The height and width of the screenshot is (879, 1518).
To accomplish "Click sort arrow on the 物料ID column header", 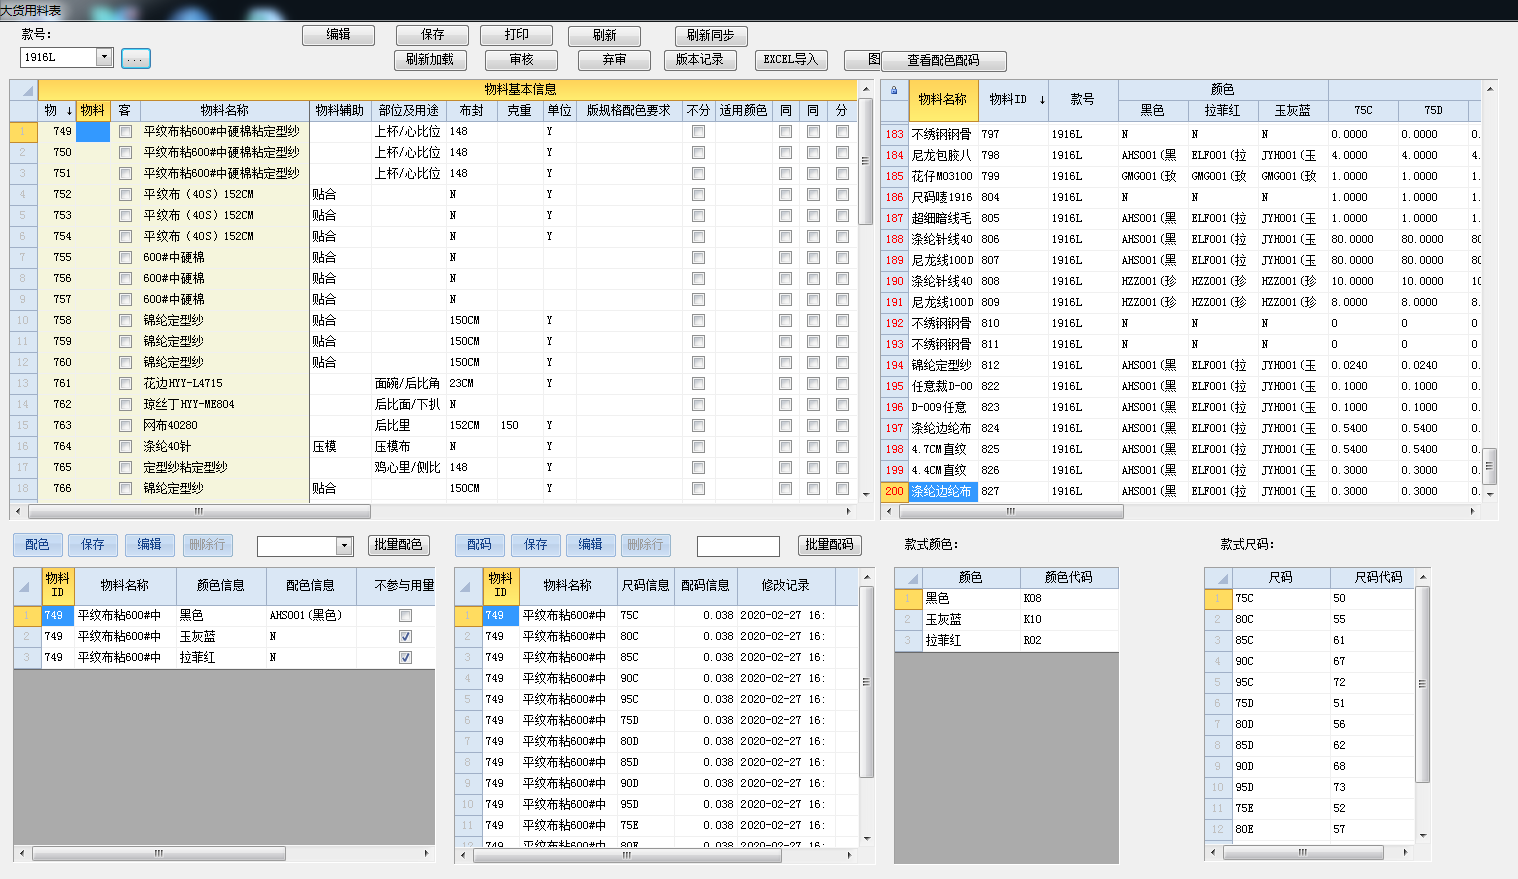I will (1042, 100).
